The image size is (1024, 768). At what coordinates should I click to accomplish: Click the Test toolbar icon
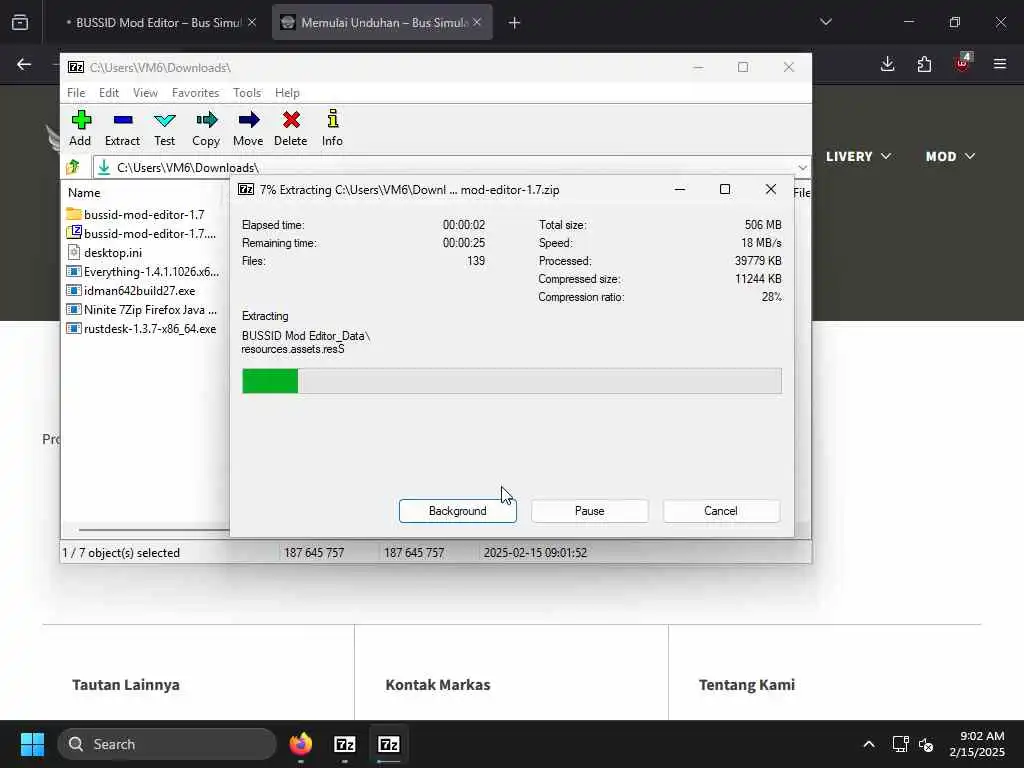click(165, 128)
